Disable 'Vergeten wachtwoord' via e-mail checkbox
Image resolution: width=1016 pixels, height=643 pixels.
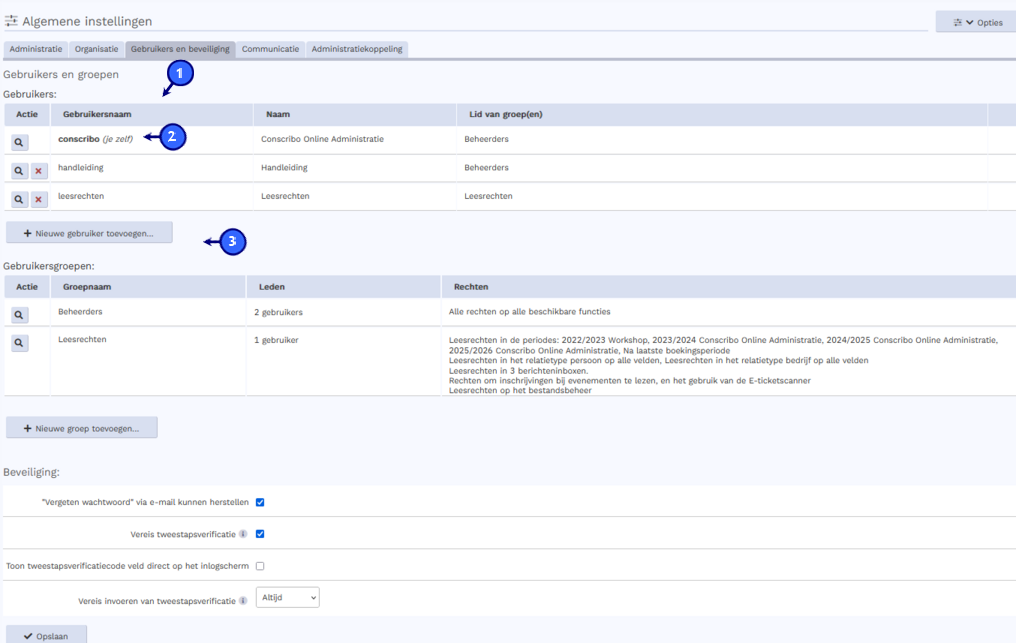click(260, 502)
